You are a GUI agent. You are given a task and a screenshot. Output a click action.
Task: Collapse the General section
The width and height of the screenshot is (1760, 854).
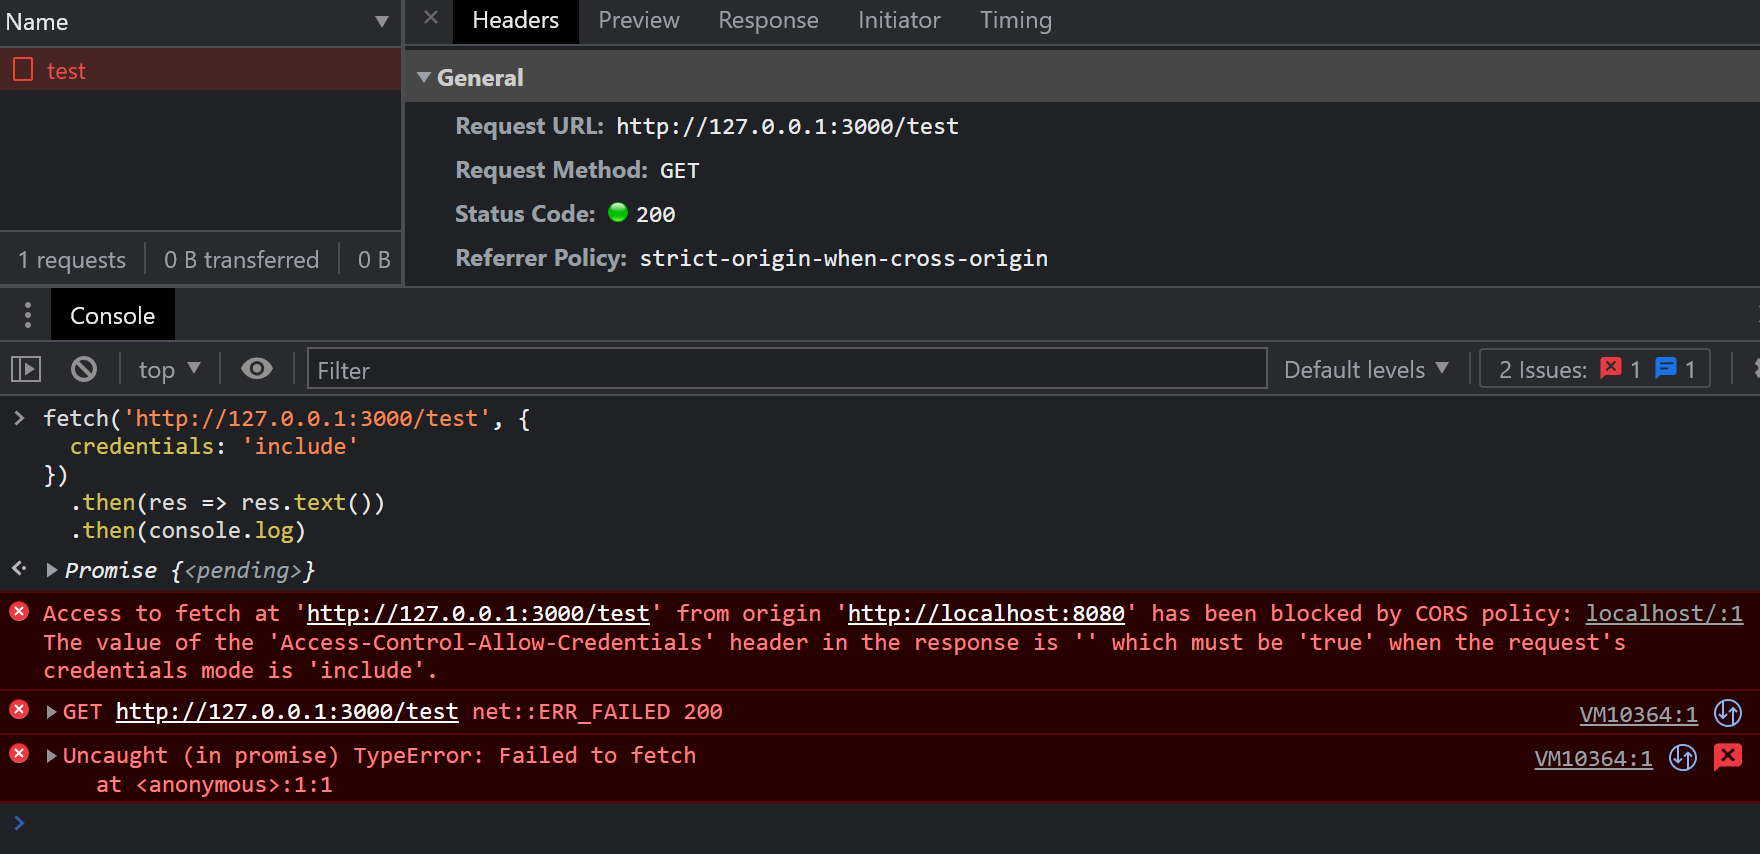(x=424, y=78)
